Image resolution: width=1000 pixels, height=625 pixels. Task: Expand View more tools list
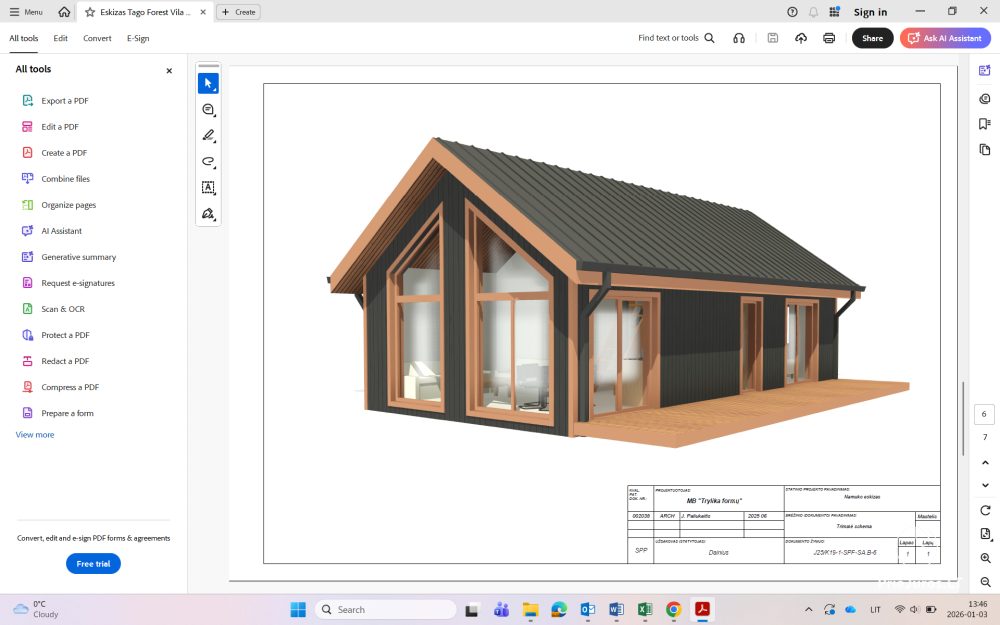pyautogui.click(x=35, y=435)
